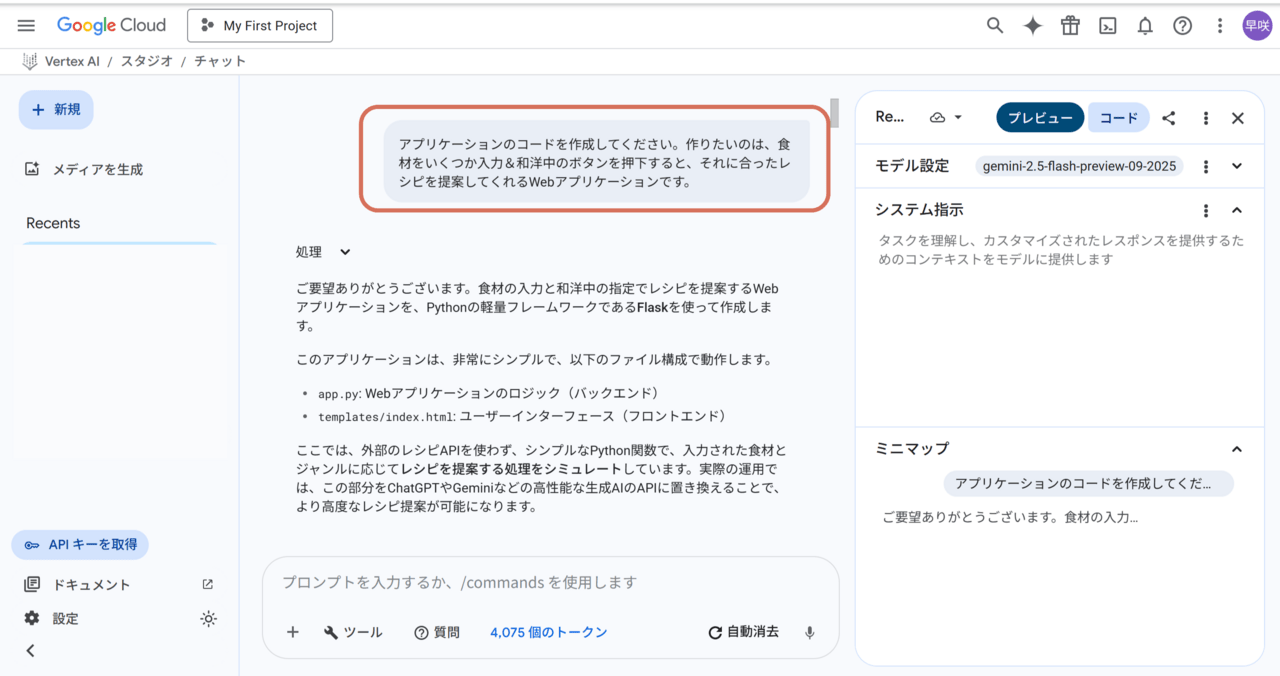The image size is (1280, 676).
Task: Click the API キーを取得 button
Action: [81, 545]
